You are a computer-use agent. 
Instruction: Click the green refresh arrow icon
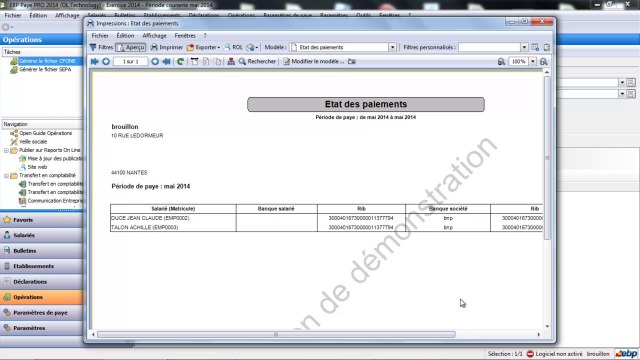coord(180,61)
